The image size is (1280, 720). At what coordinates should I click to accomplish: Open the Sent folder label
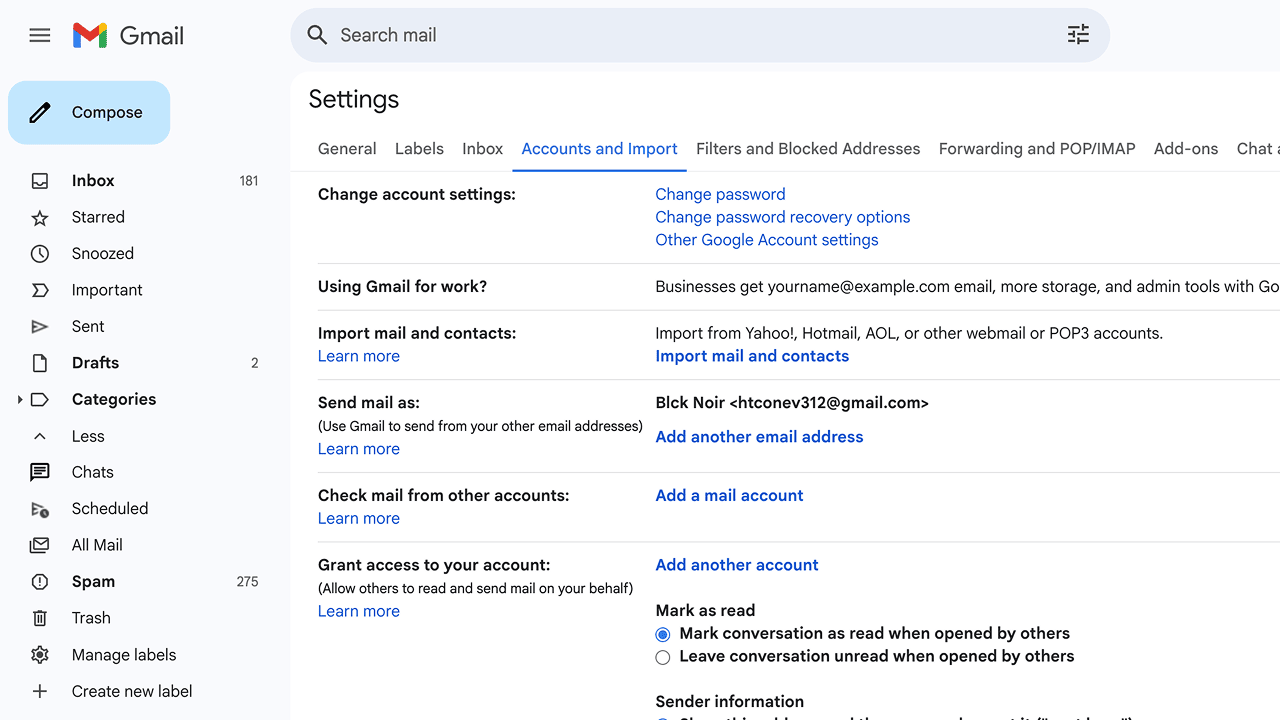(88, 327)
